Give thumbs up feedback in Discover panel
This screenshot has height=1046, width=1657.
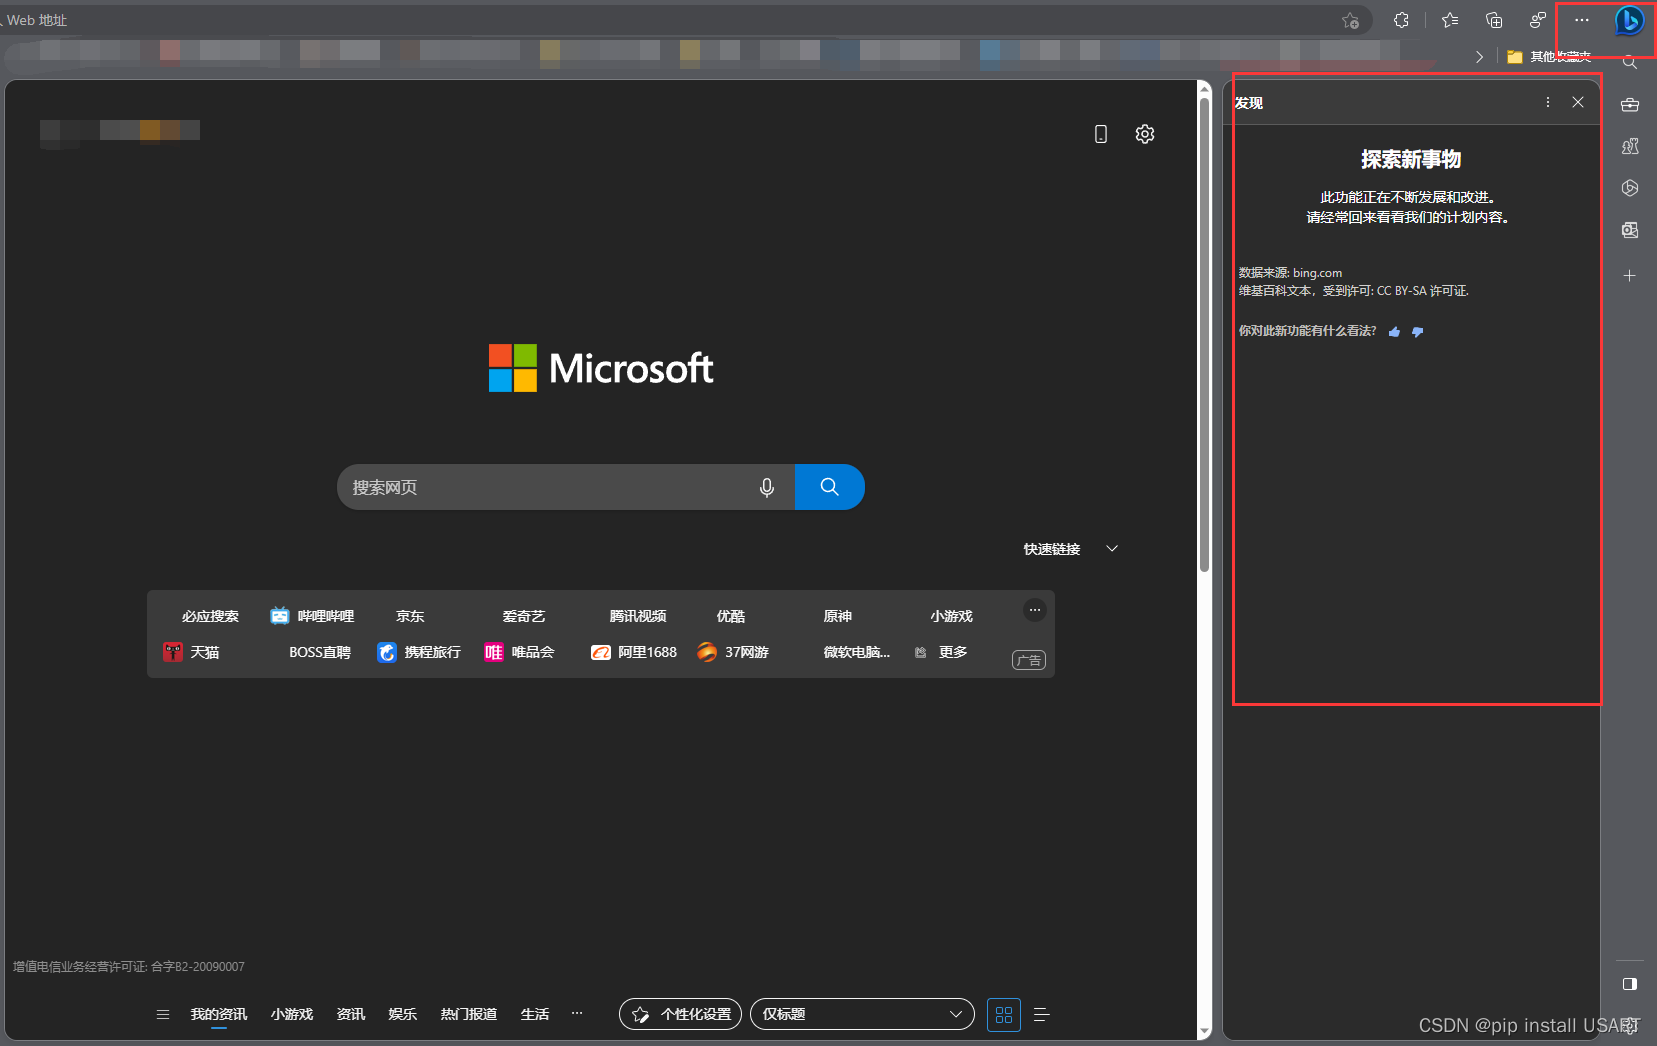coord(1395,332)
